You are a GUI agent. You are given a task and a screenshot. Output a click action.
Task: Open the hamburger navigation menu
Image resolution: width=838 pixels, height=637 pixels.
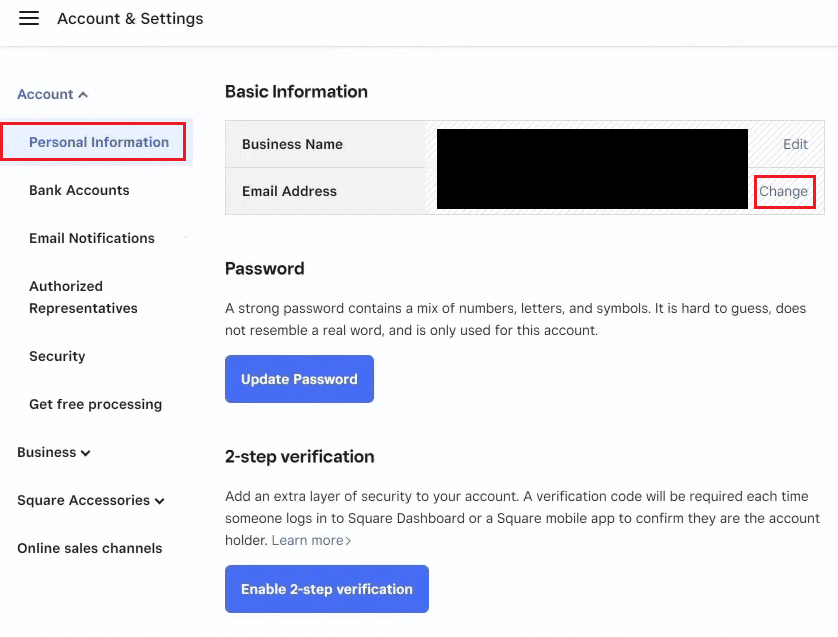click(x=29, y=18)
